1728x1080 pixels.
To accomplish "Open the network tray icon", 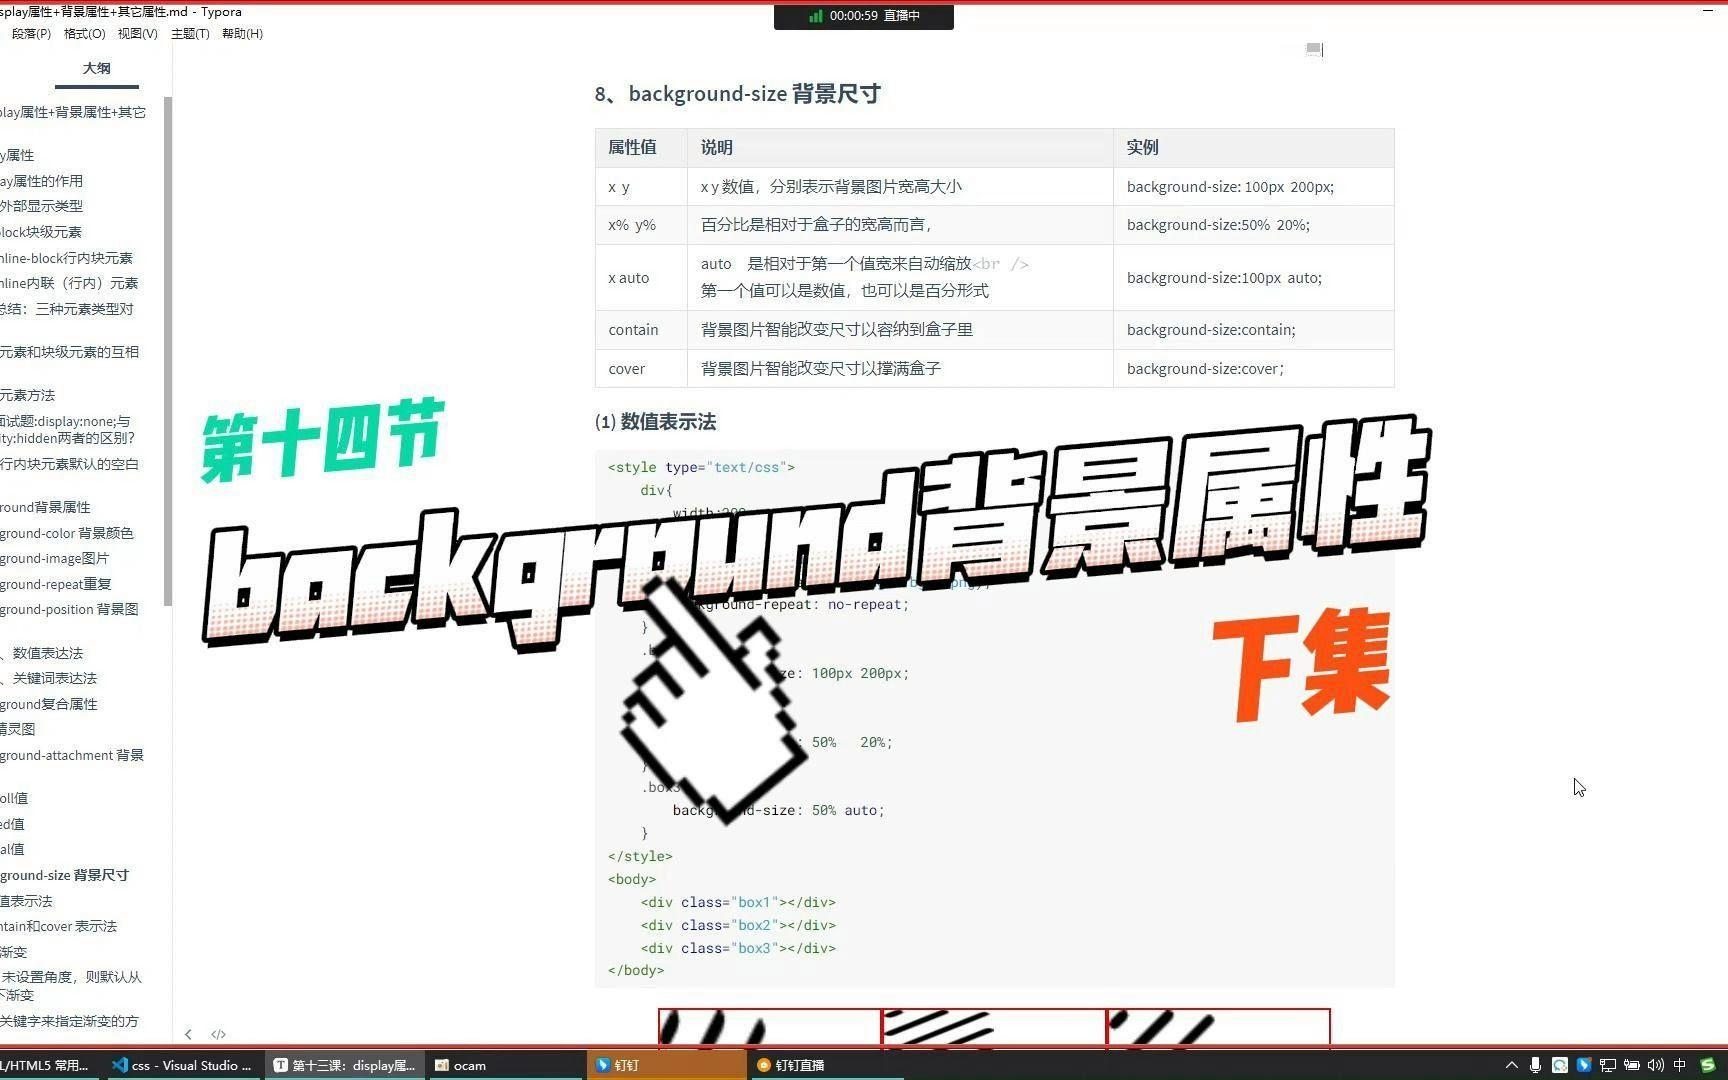I will coord(1607,1065).
